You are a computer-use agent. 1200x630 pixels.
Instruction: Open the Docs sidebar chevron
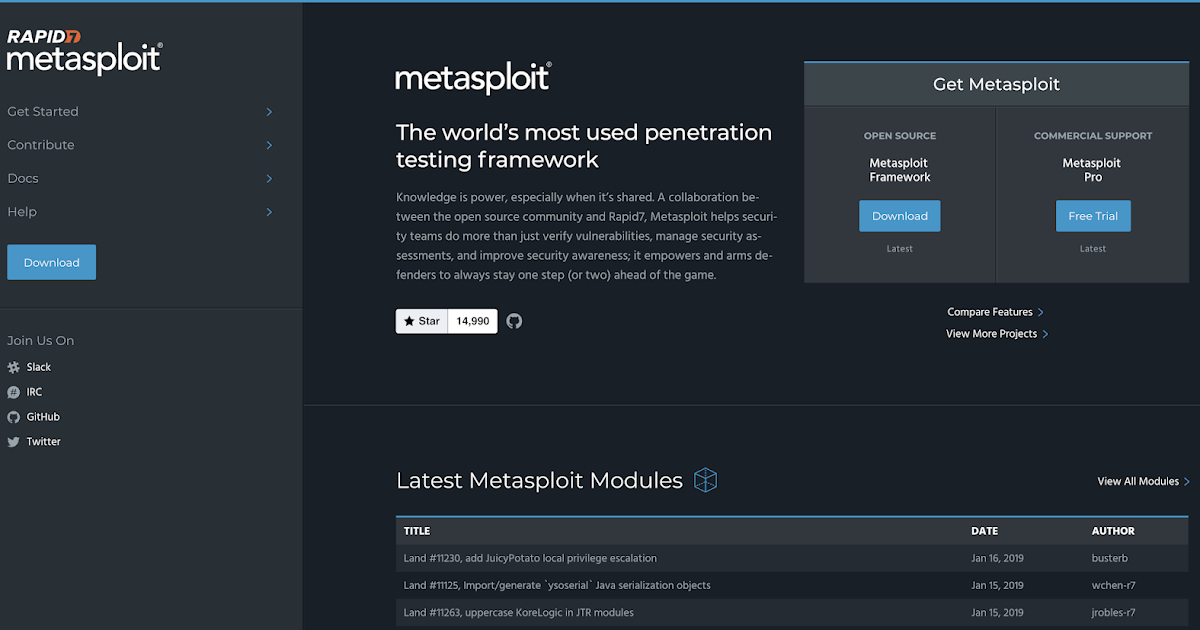coord(268,178)
